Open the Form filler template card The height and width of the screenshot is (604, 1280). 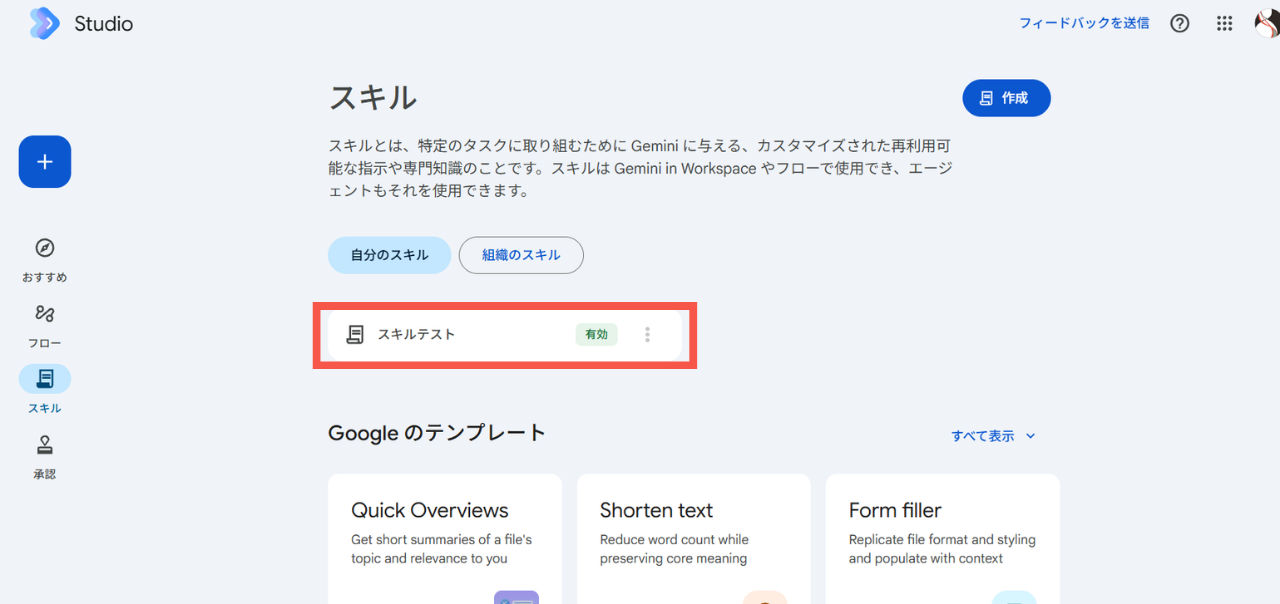942,539
